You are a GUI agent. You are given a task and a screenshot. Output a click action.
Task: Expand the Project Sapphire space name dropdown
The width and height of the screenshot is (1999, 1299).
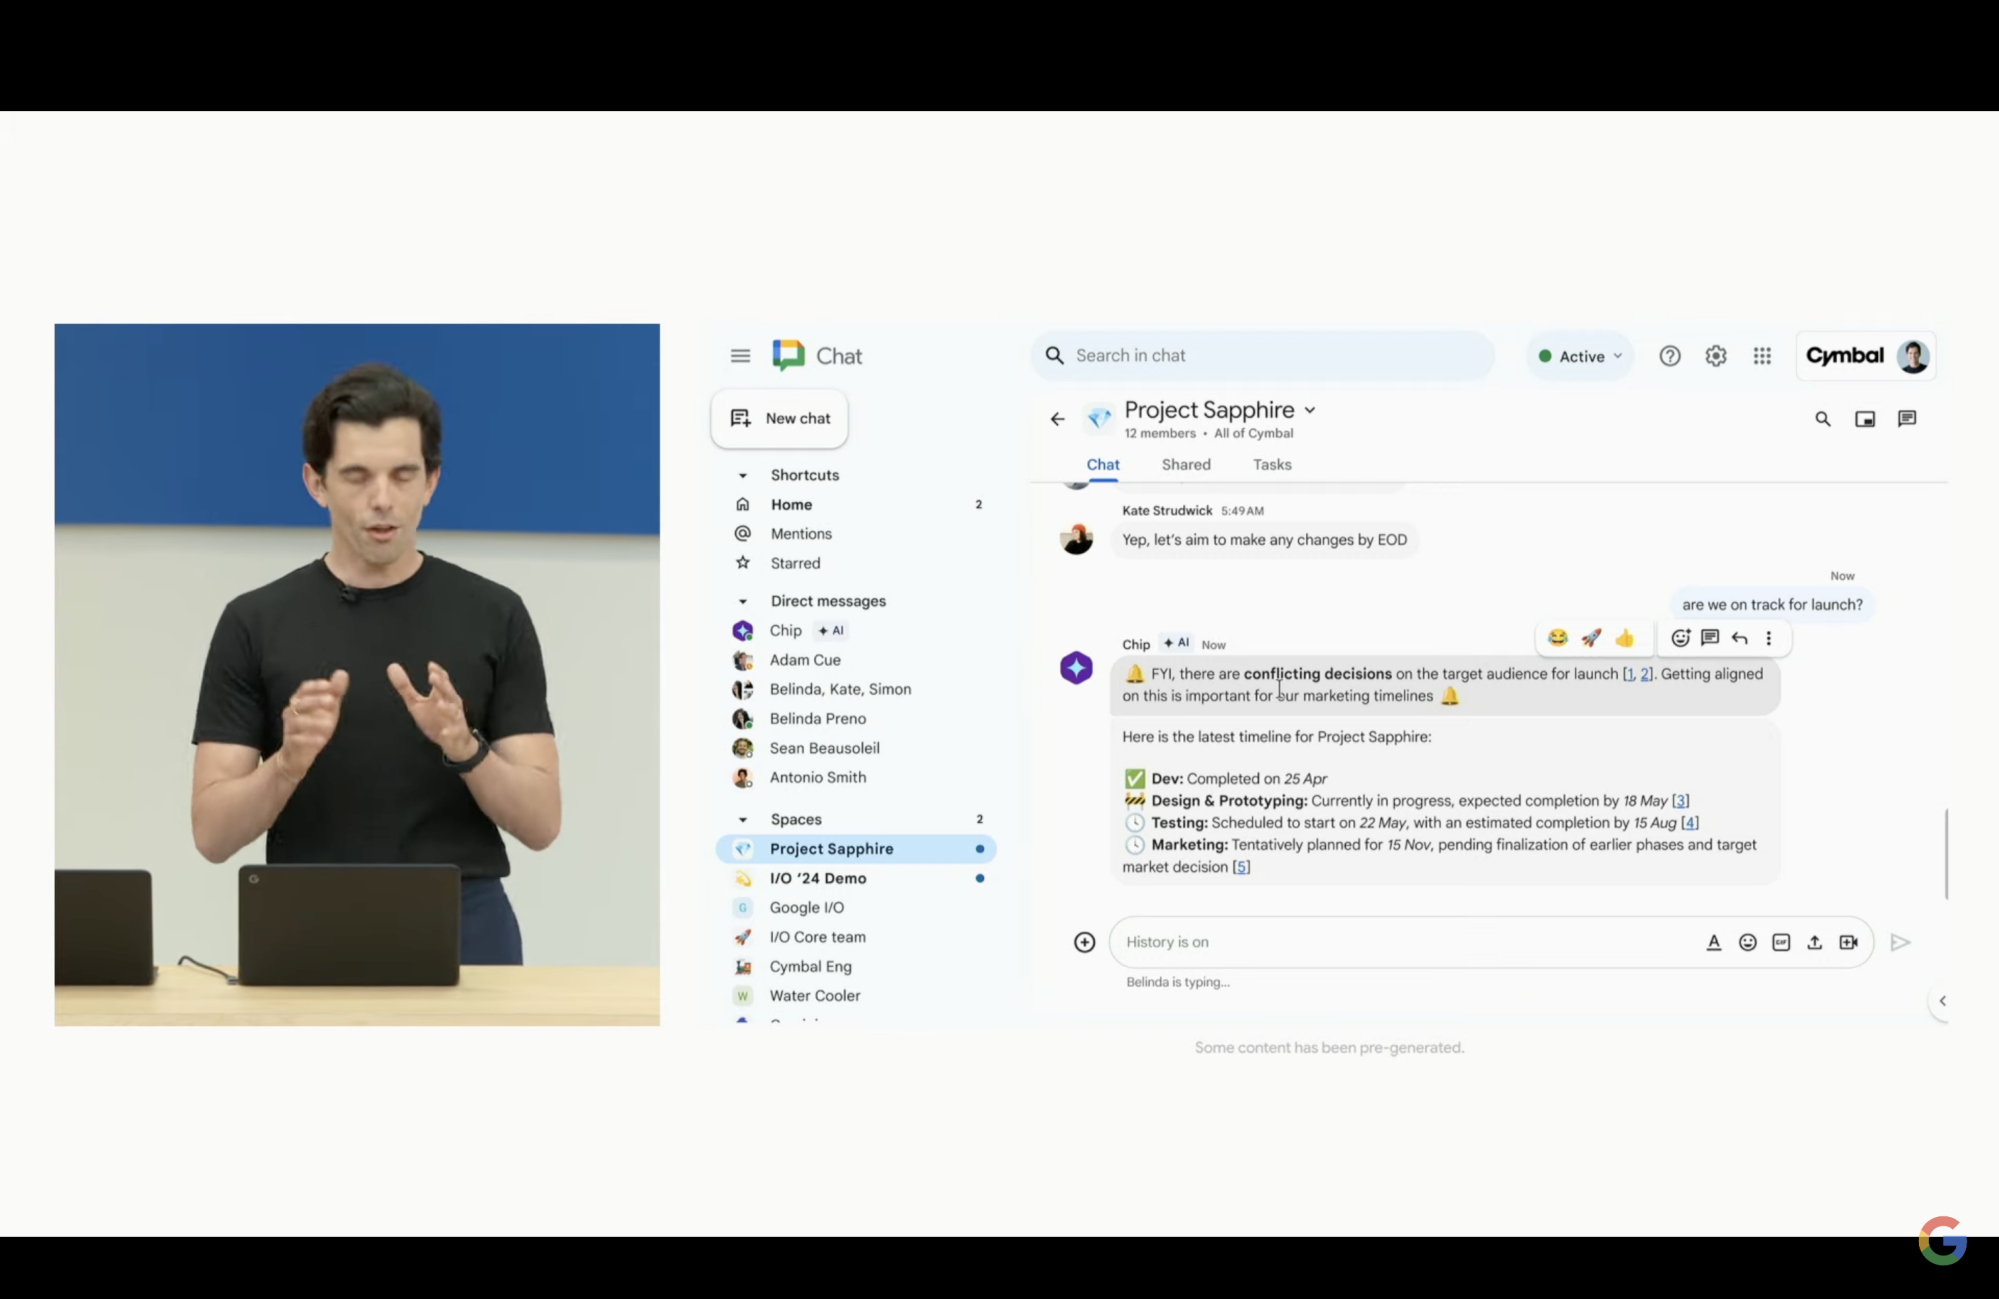coord(1310,409)
